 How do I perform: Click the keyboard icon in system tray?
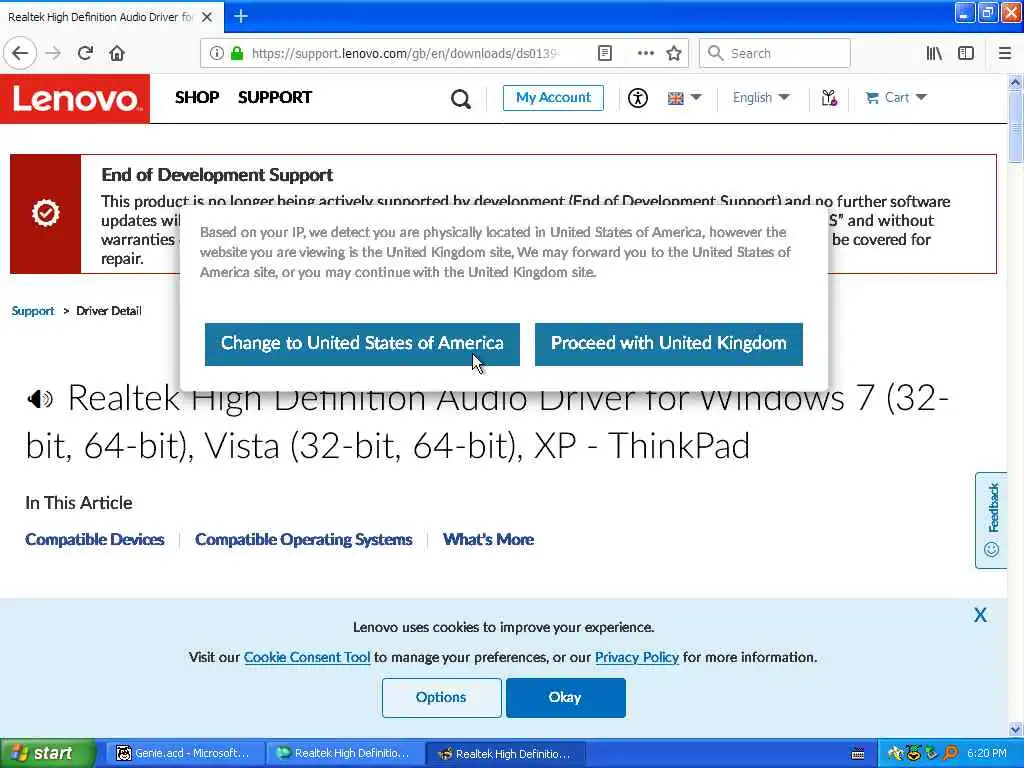[x=858, y=754]
